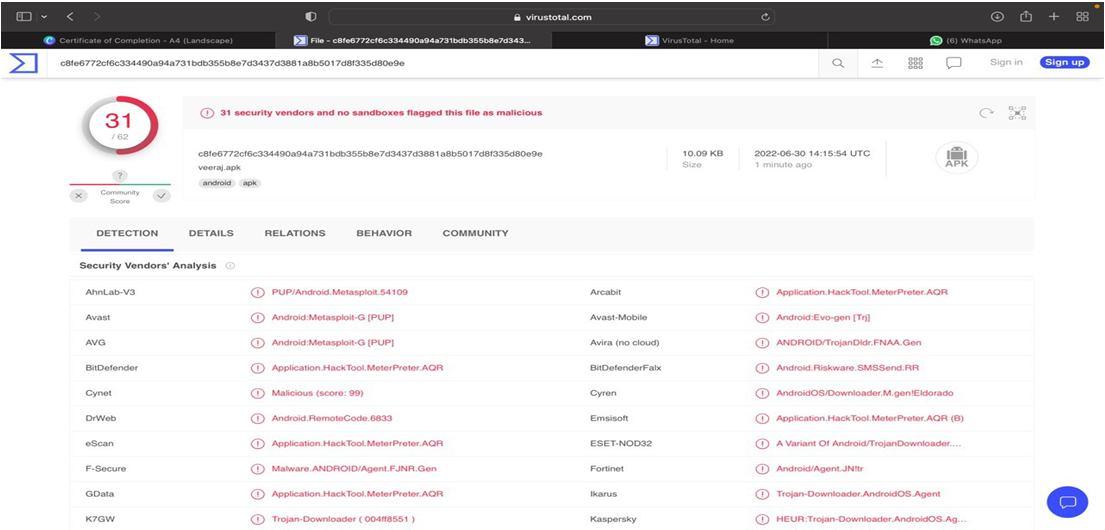Screen dimensions: 1105x530
Task: Click the android tag
Action: [x=217, y=183]
